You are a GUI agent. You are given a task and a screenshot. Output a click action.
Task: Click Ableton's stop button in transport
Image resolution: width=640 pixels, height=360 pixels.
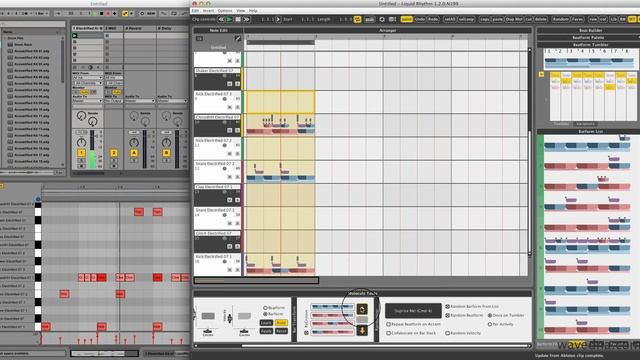(102, 13)
